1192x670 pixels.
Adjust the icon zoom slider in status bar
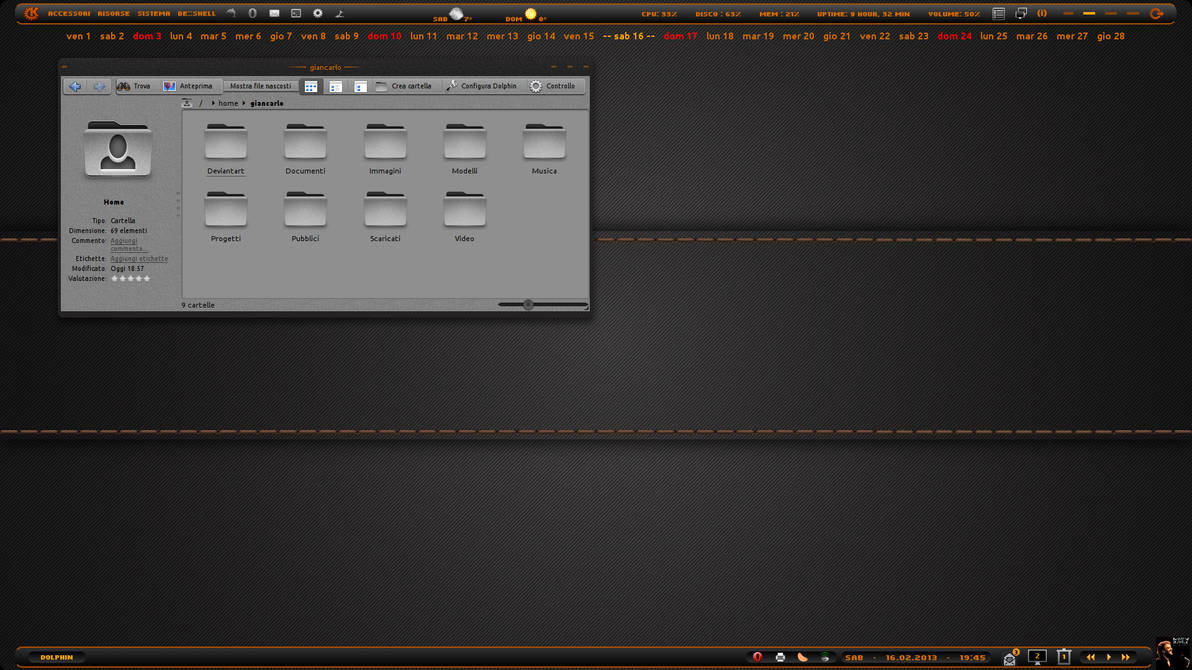click(542, 305)
